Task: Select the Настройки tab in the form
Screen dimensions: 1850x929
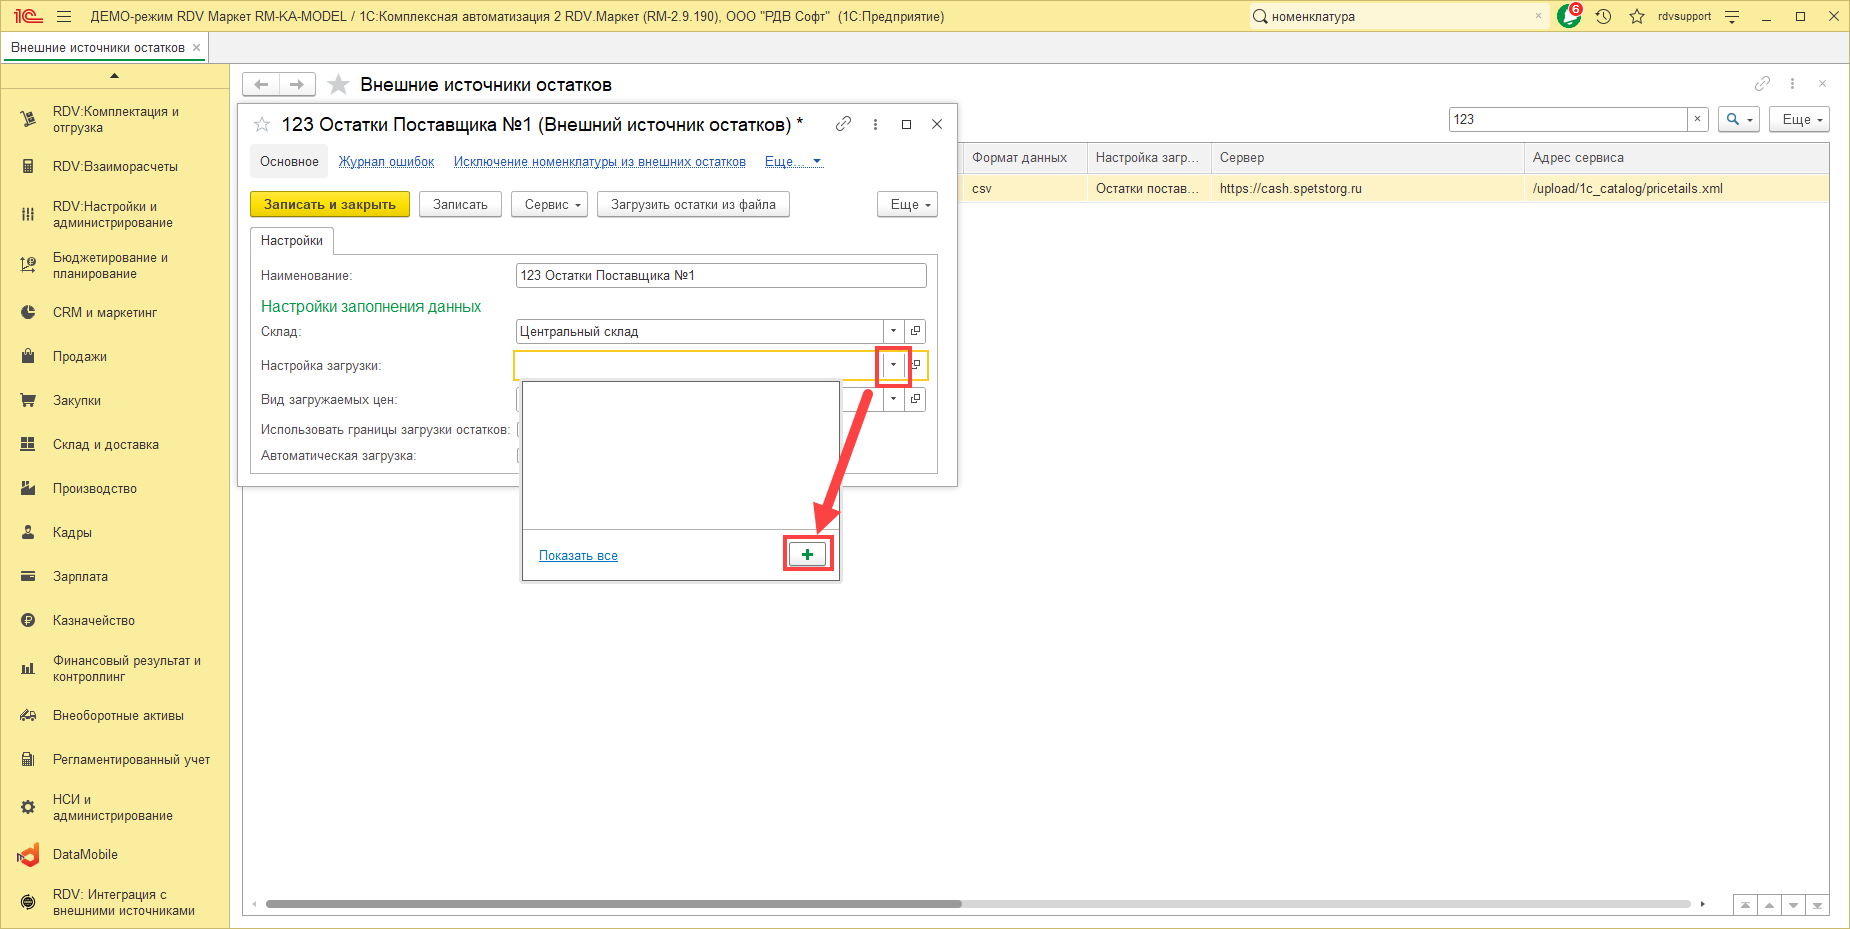Action: pos(292,241)
